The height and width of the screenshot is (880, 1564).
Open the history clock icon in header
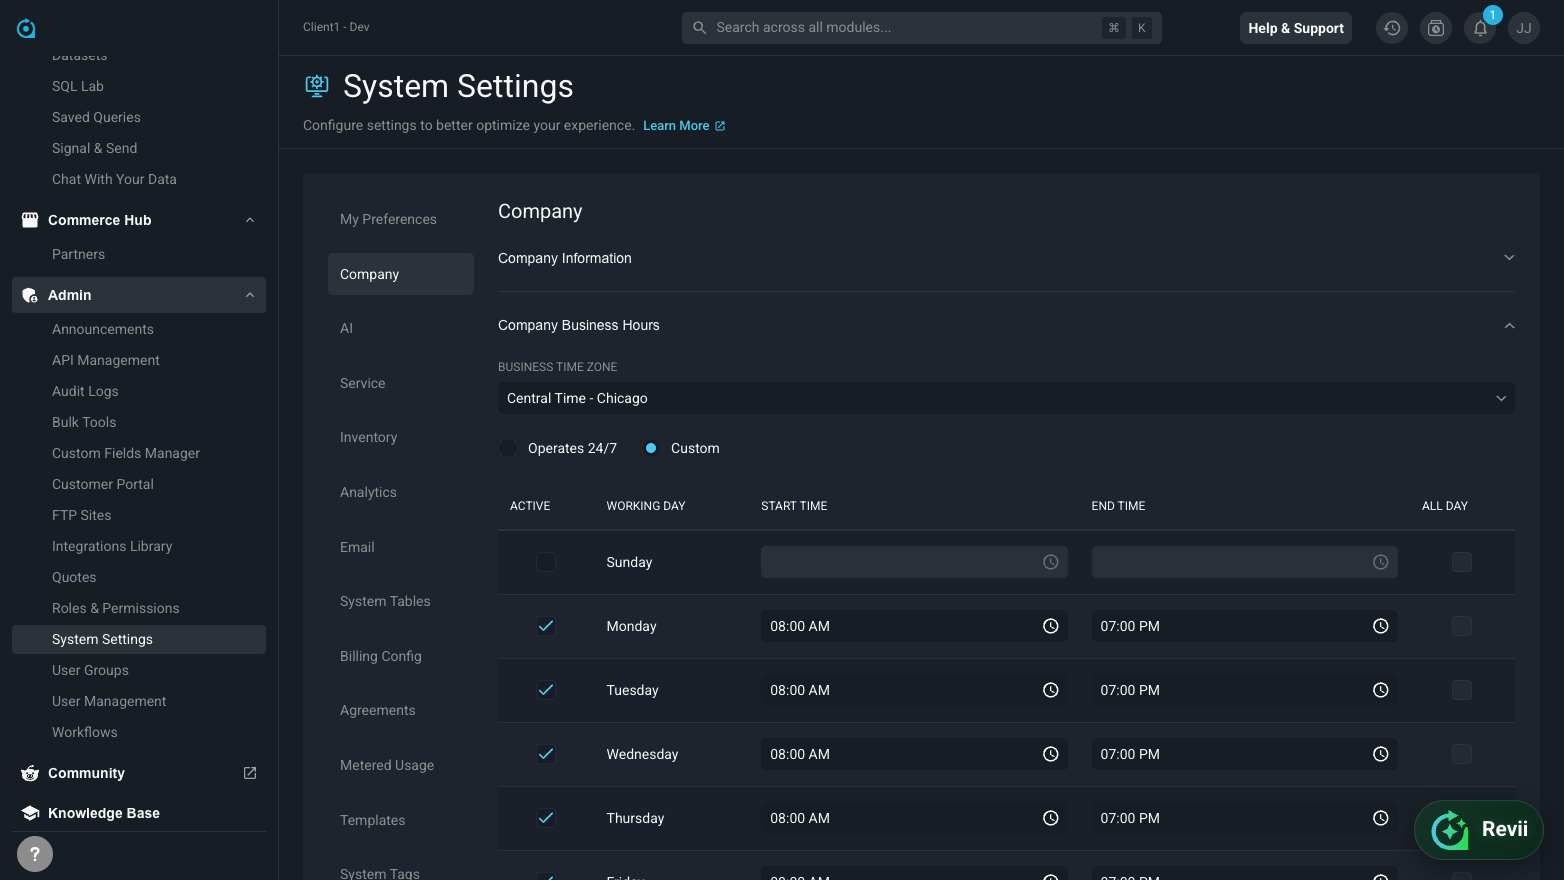click(1392, 28)
